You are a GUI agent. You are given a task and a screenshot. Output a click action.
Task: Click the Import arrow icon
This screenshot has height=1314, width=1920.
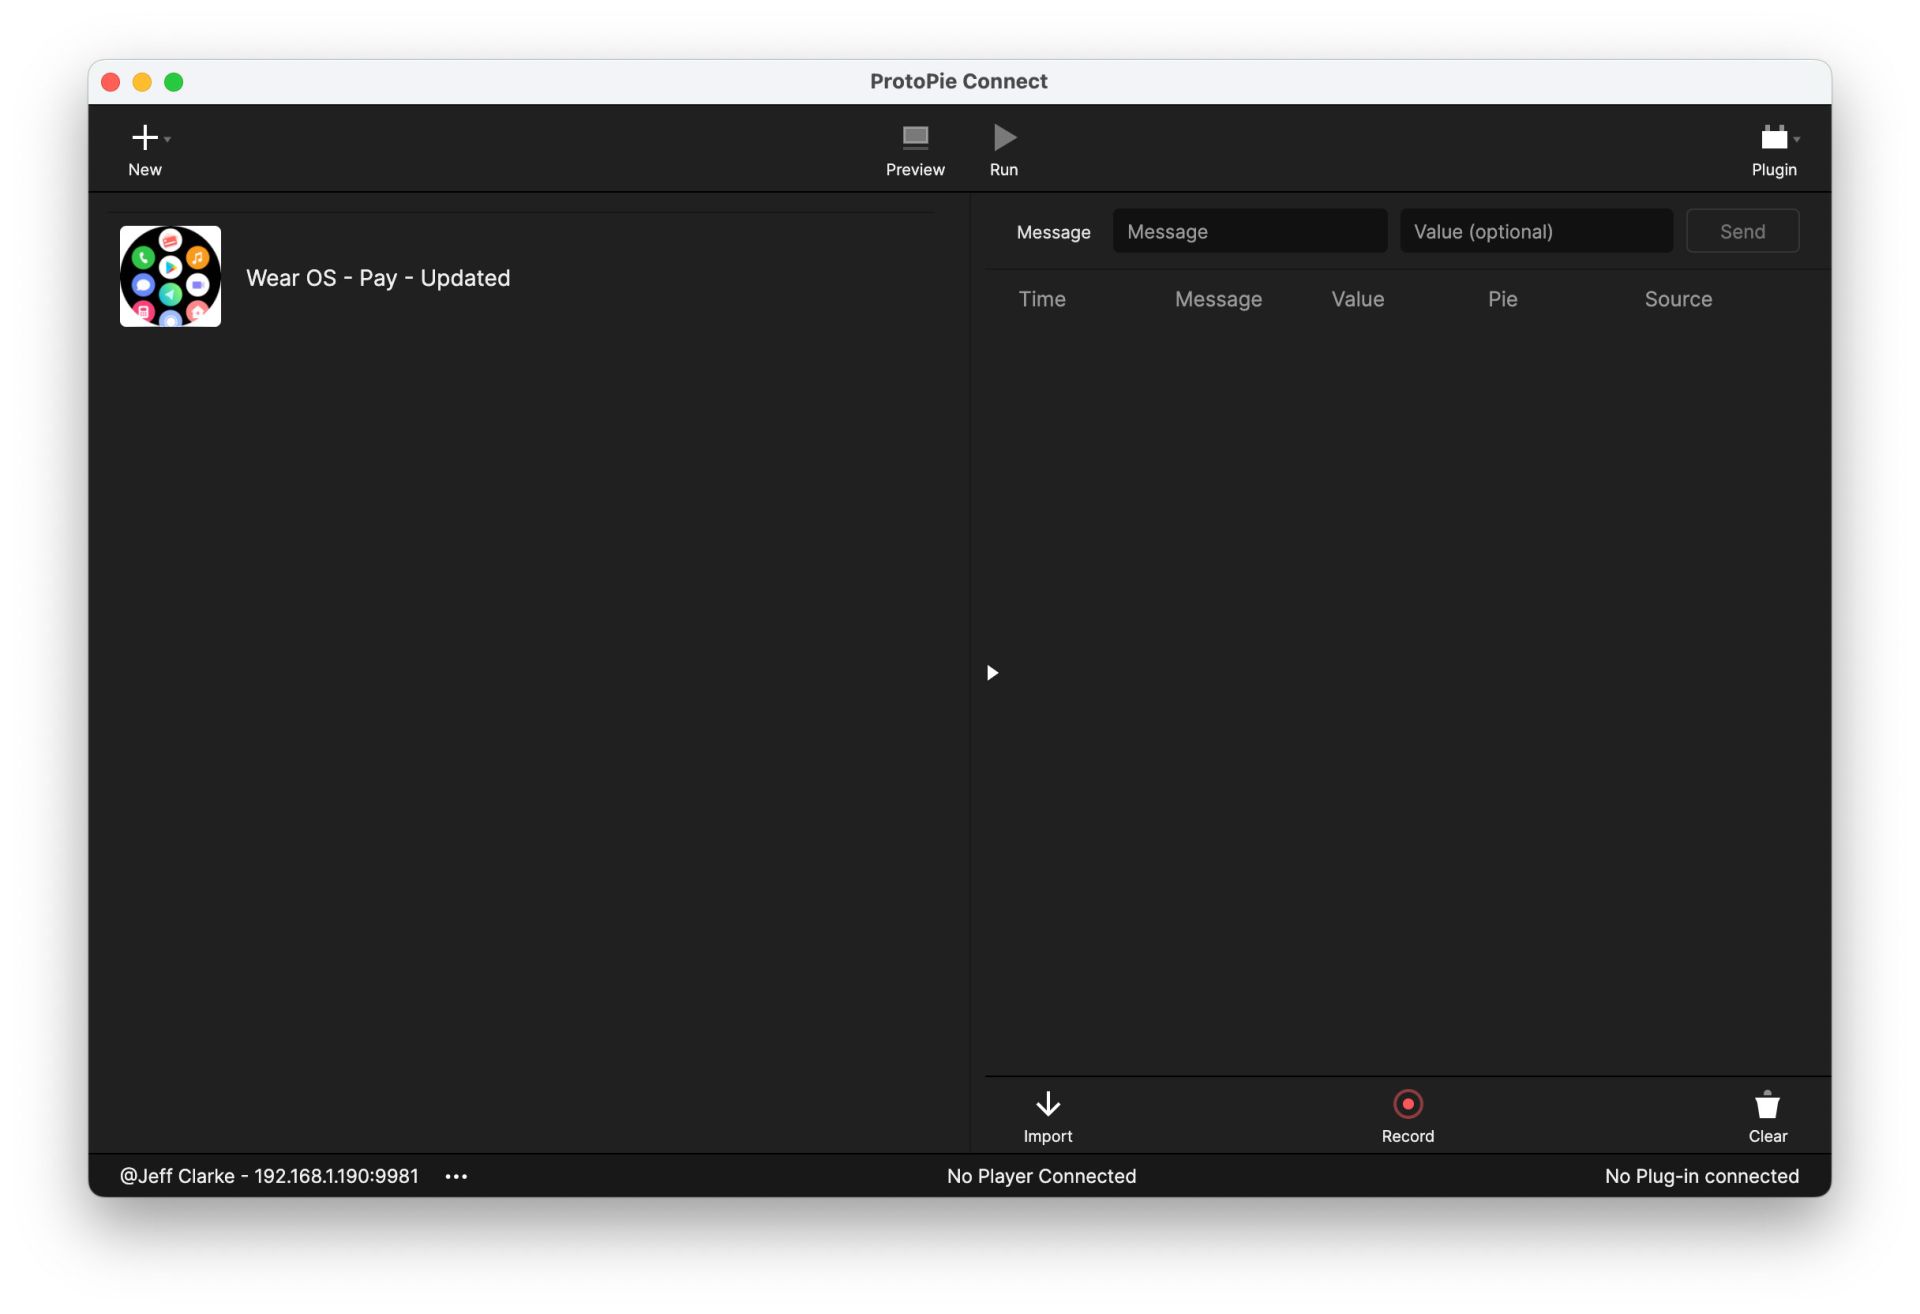(1047, 1104)
